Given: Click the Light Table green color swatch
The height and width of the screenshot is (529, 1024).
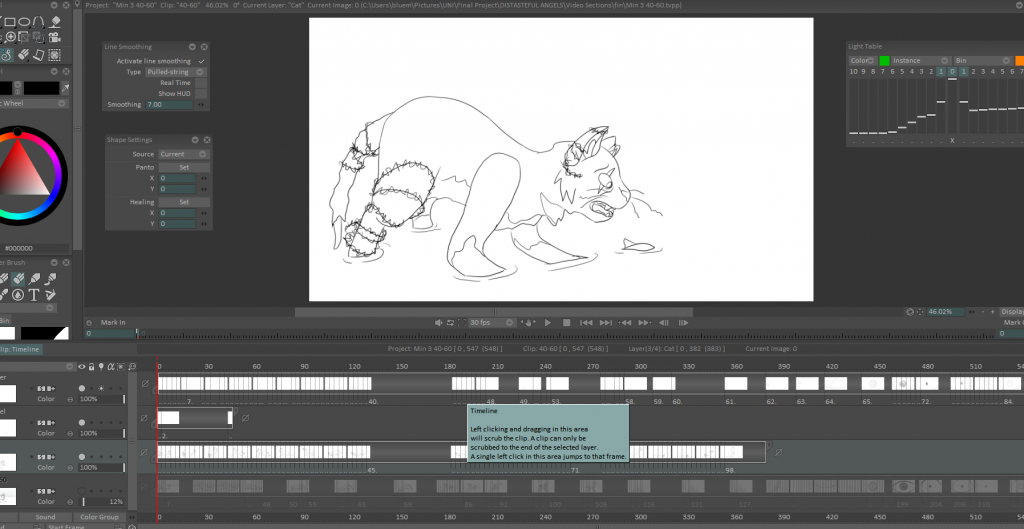Looking at the screenshot, I should pos(884,61).
